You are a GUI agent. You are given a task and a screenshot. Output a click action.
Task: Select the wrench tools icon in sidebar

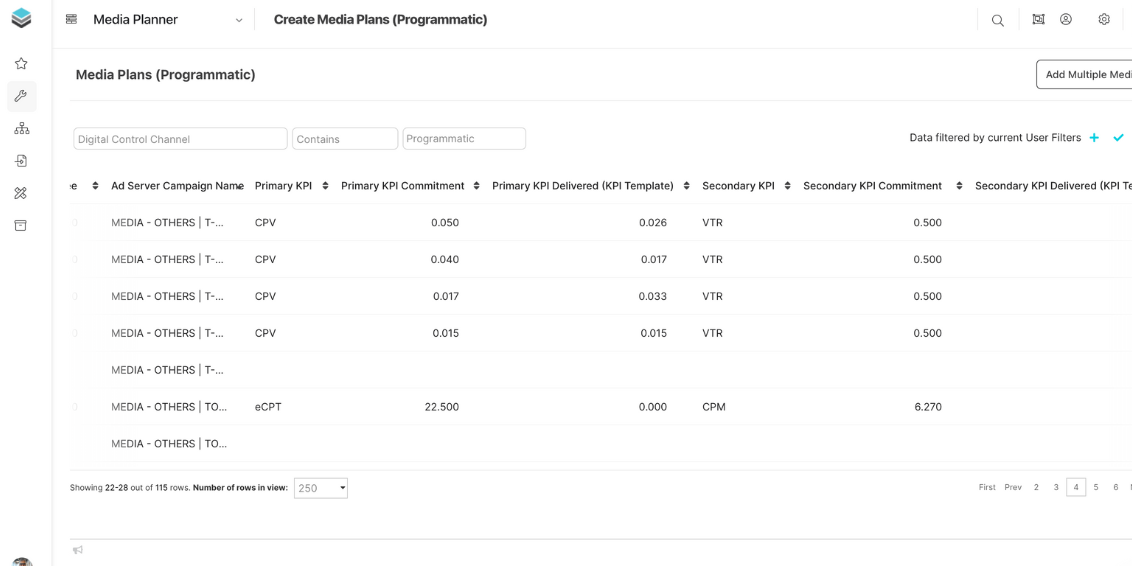tap(21, 96)
